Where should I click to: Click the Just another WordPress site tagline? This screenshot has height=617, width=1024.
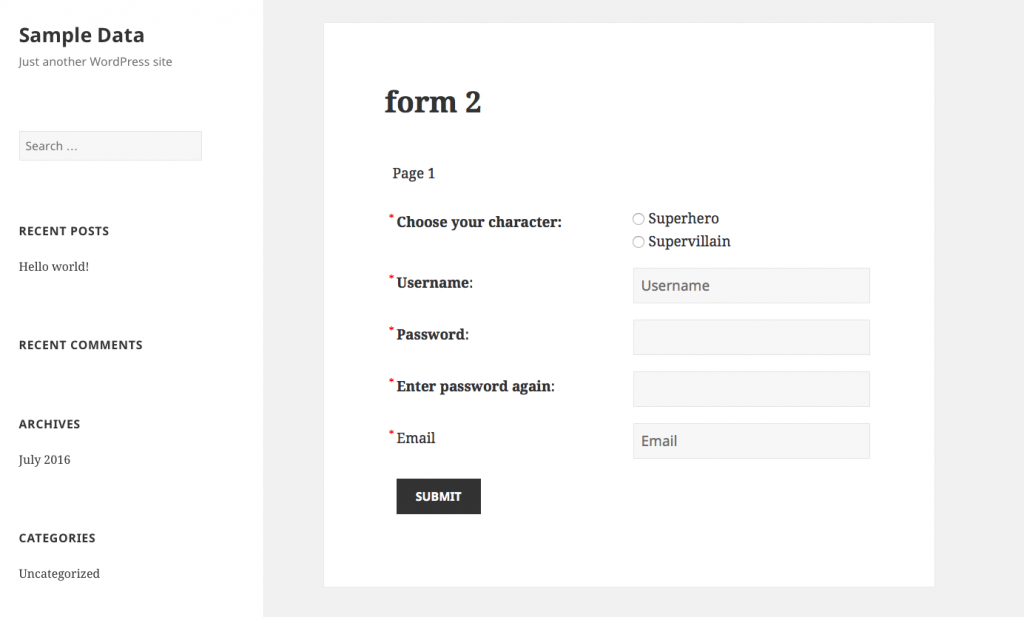tap(95, 61)
